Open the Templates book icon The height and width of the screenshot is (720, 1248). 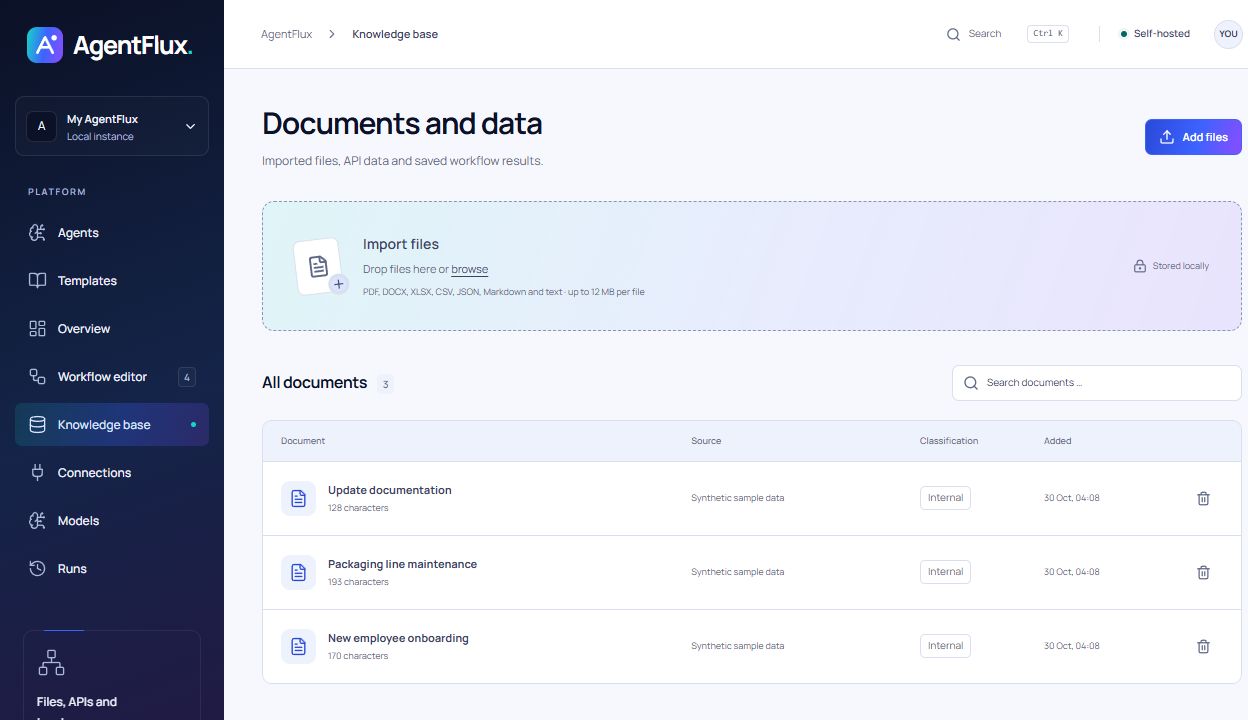click(37, 281)
